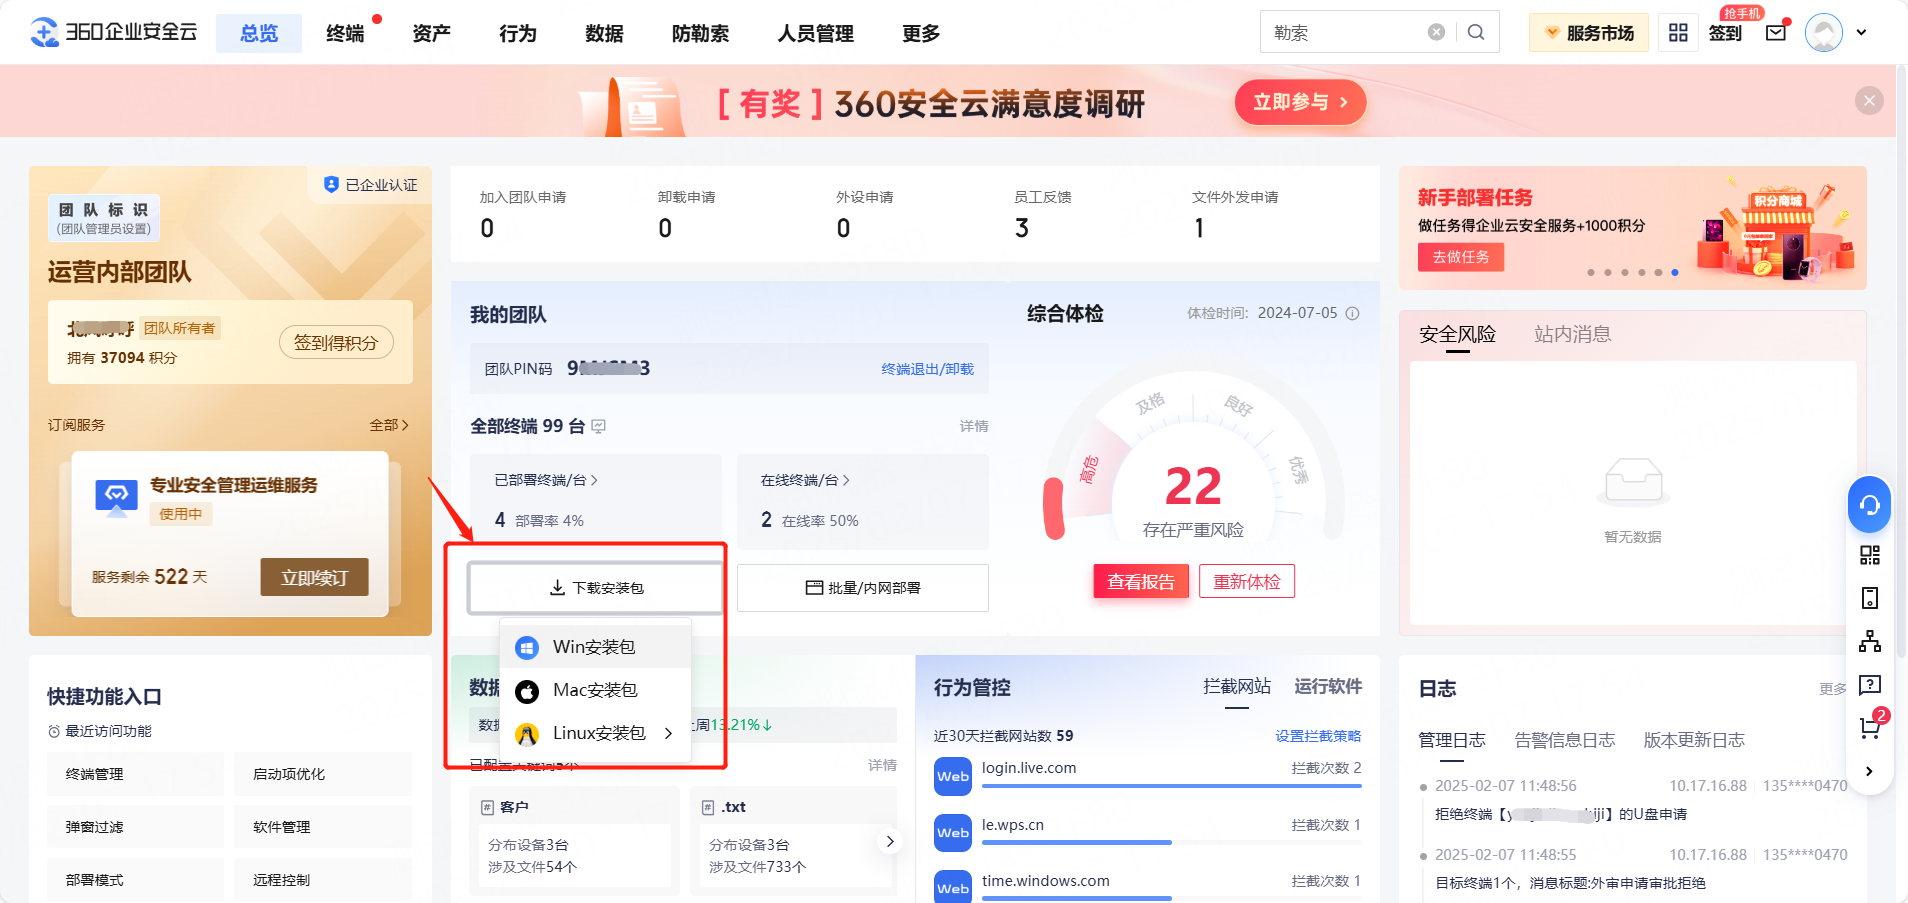Focus the search input field
1908x903 pixels.
1345,32
